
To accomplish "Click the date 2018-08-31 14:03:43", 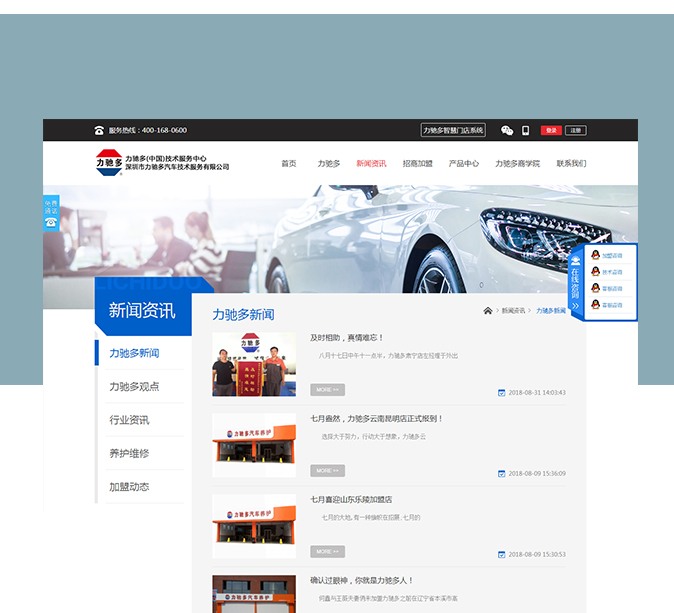I will click(x=537, y=392).
